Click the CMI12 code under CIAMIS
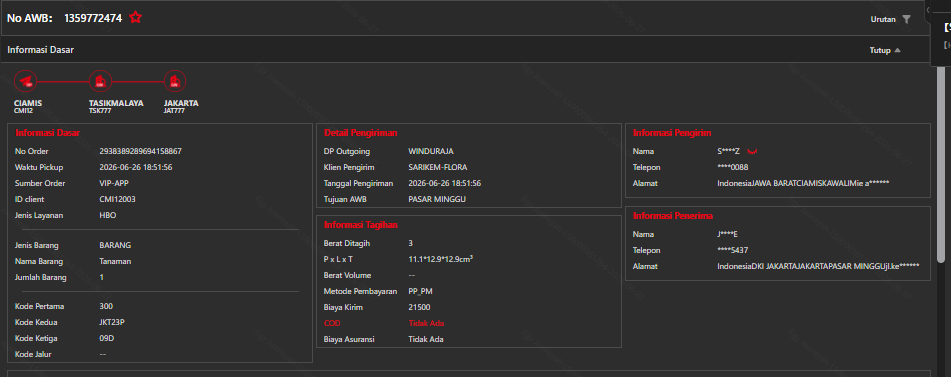This screenshot has height=377, width=951. [22, 111]
